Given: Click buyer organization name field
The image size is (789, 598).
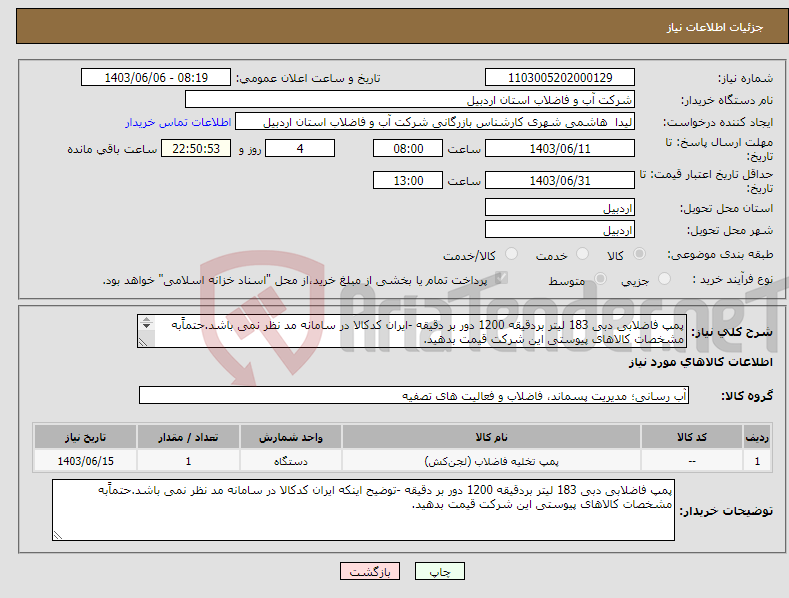Looking at the screenshot, I should pyautogui.click(x=410, y=100).
